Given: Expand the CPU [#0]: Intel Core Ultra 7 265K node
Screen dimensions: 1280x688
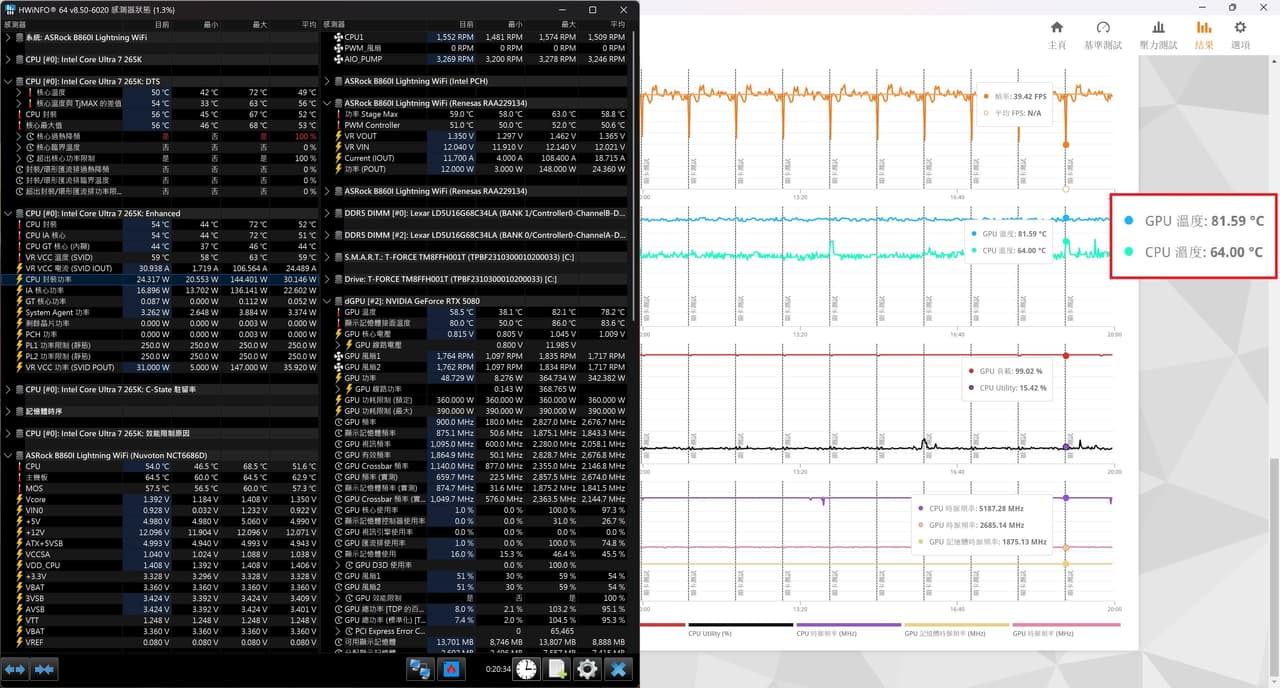Looking at the screenshot, I should (x=8, y=59).
